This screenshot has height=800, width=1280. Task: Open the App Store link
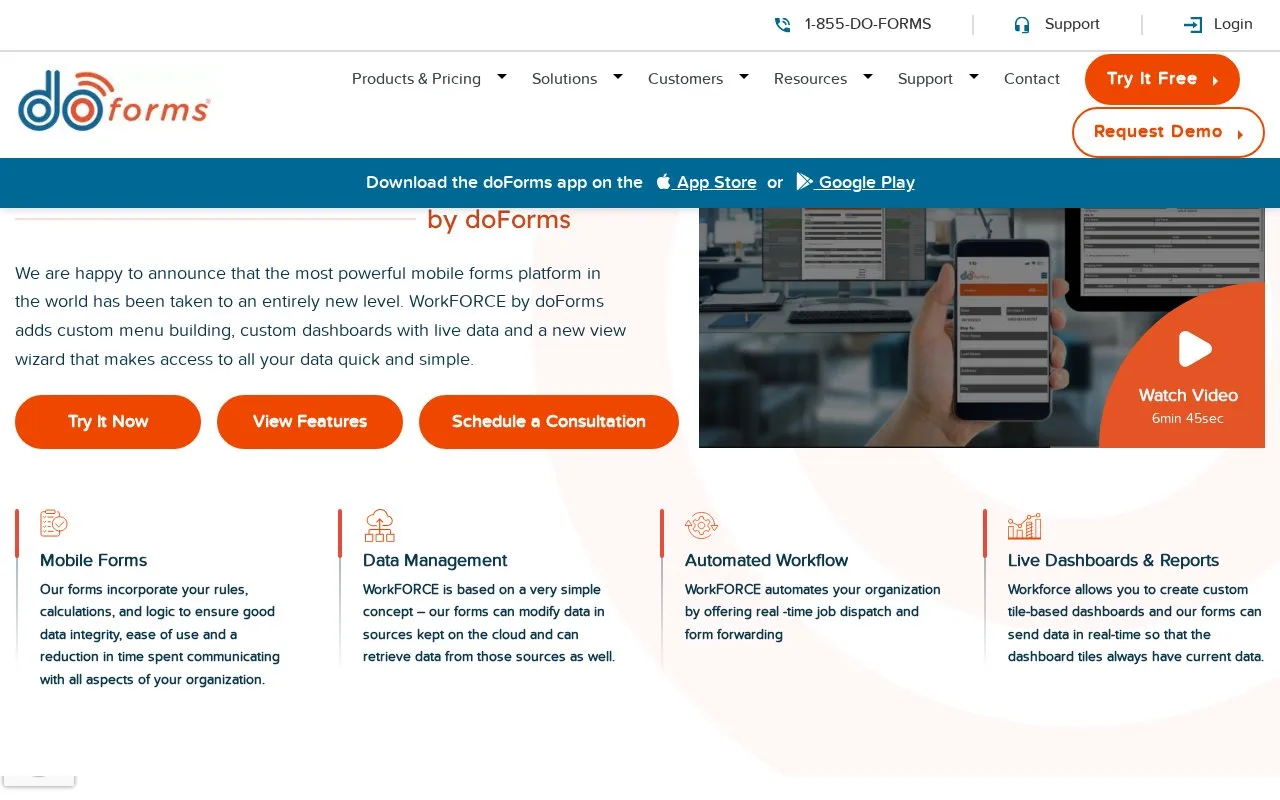707,182
